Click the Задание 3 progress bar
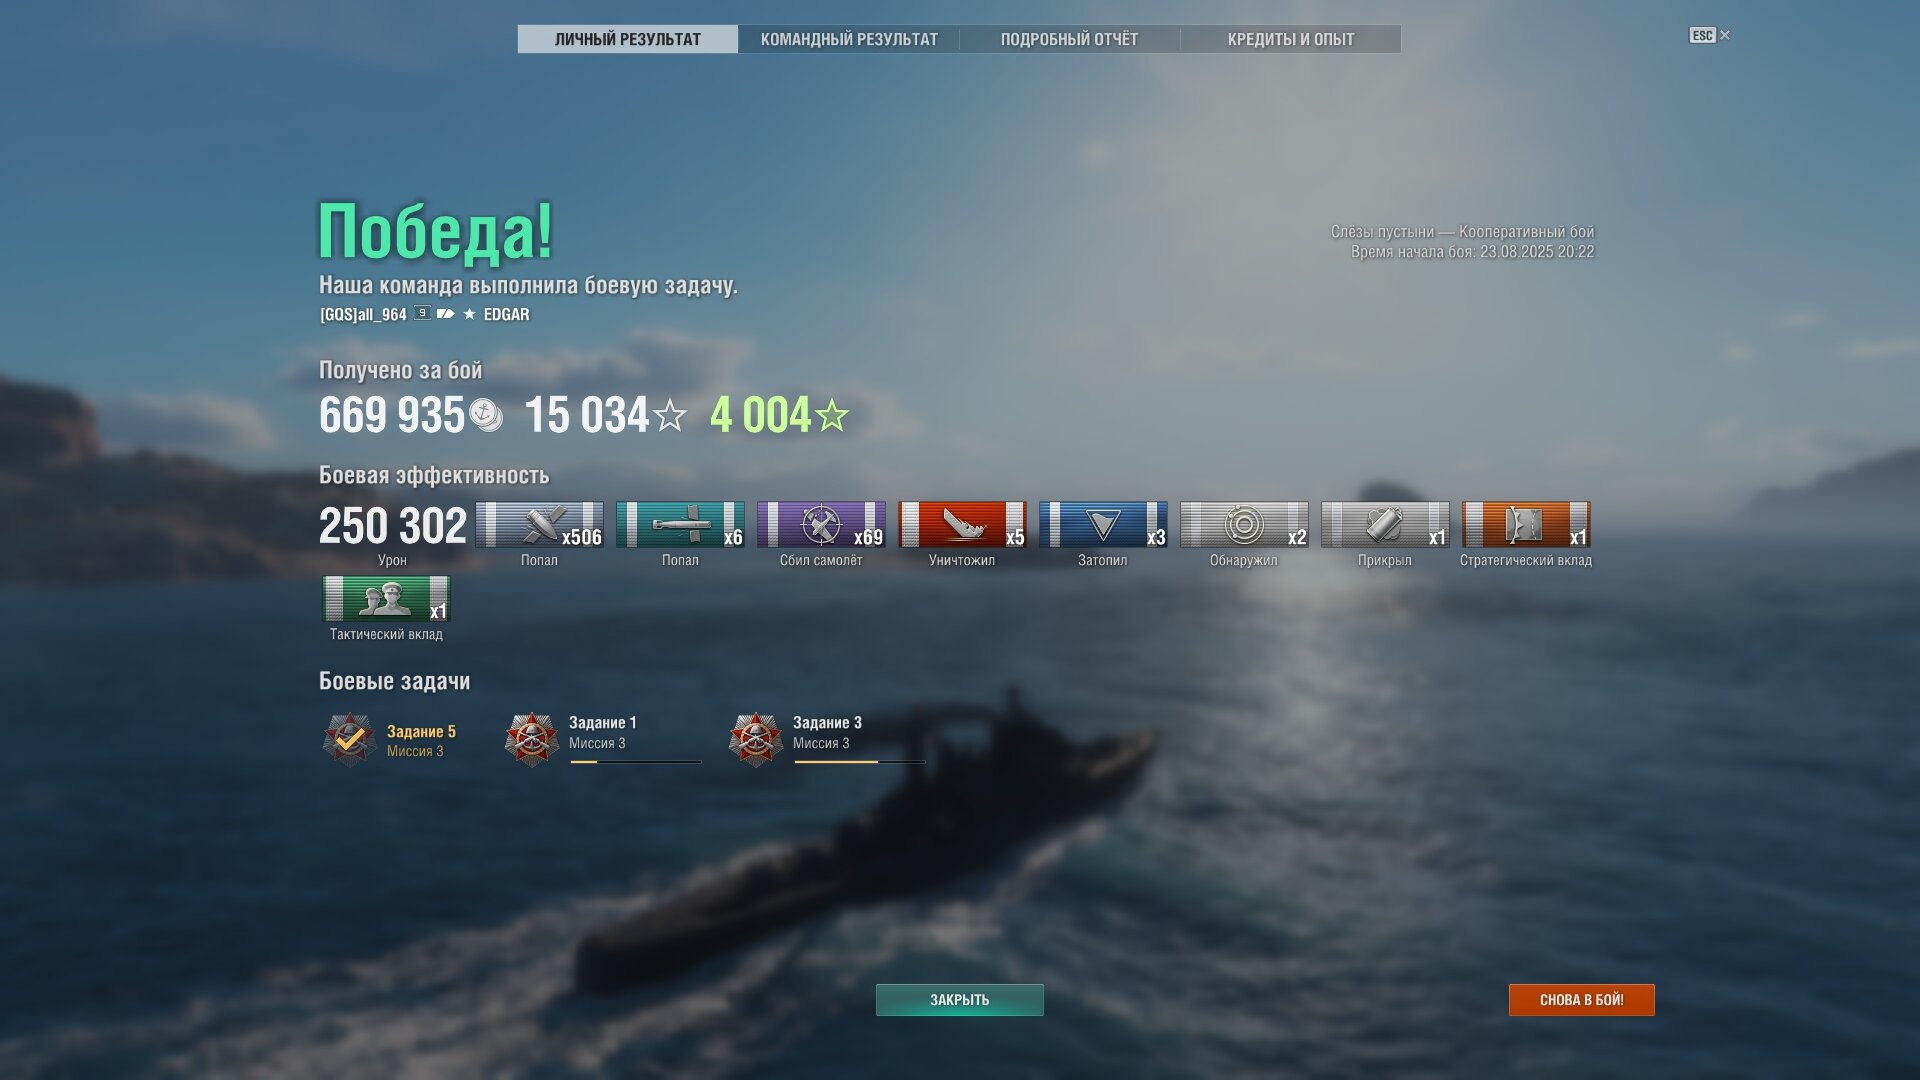The width and height of the screenshot is (1920, 1080). 860,762
